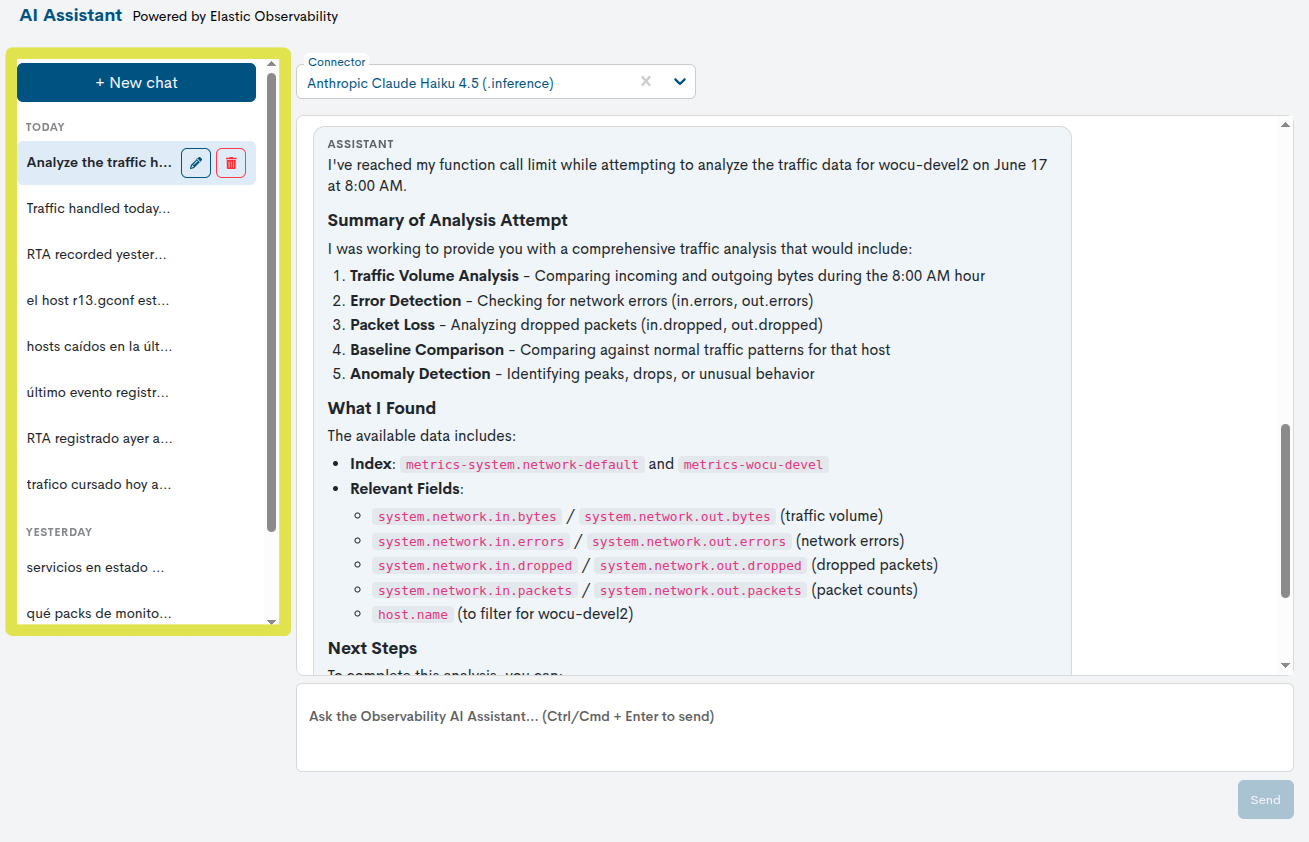Open 'qué packs de monito...' conversation
This screenshot has width=1309, height=842.
click(99, 614)
